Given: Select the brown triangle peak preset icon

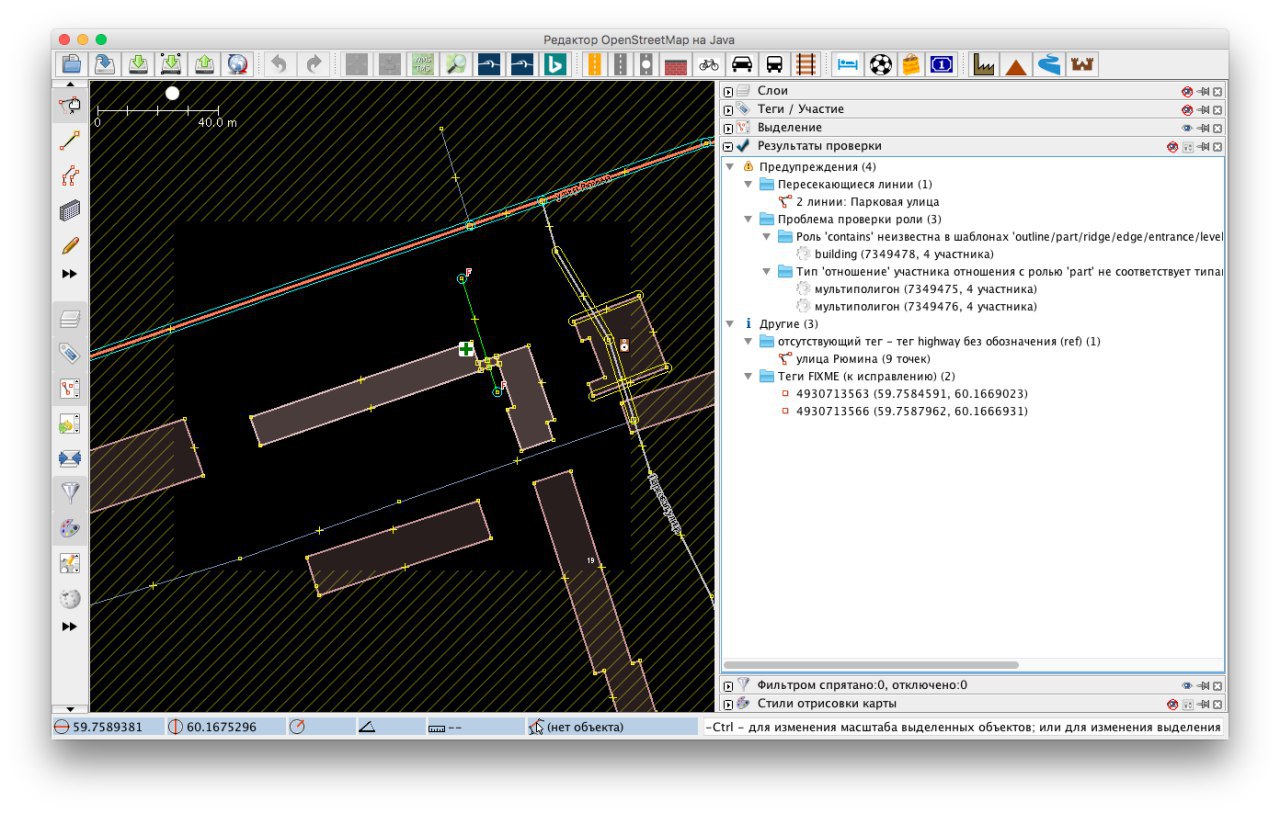Looking at the screenshot, I should point(1017,65).
